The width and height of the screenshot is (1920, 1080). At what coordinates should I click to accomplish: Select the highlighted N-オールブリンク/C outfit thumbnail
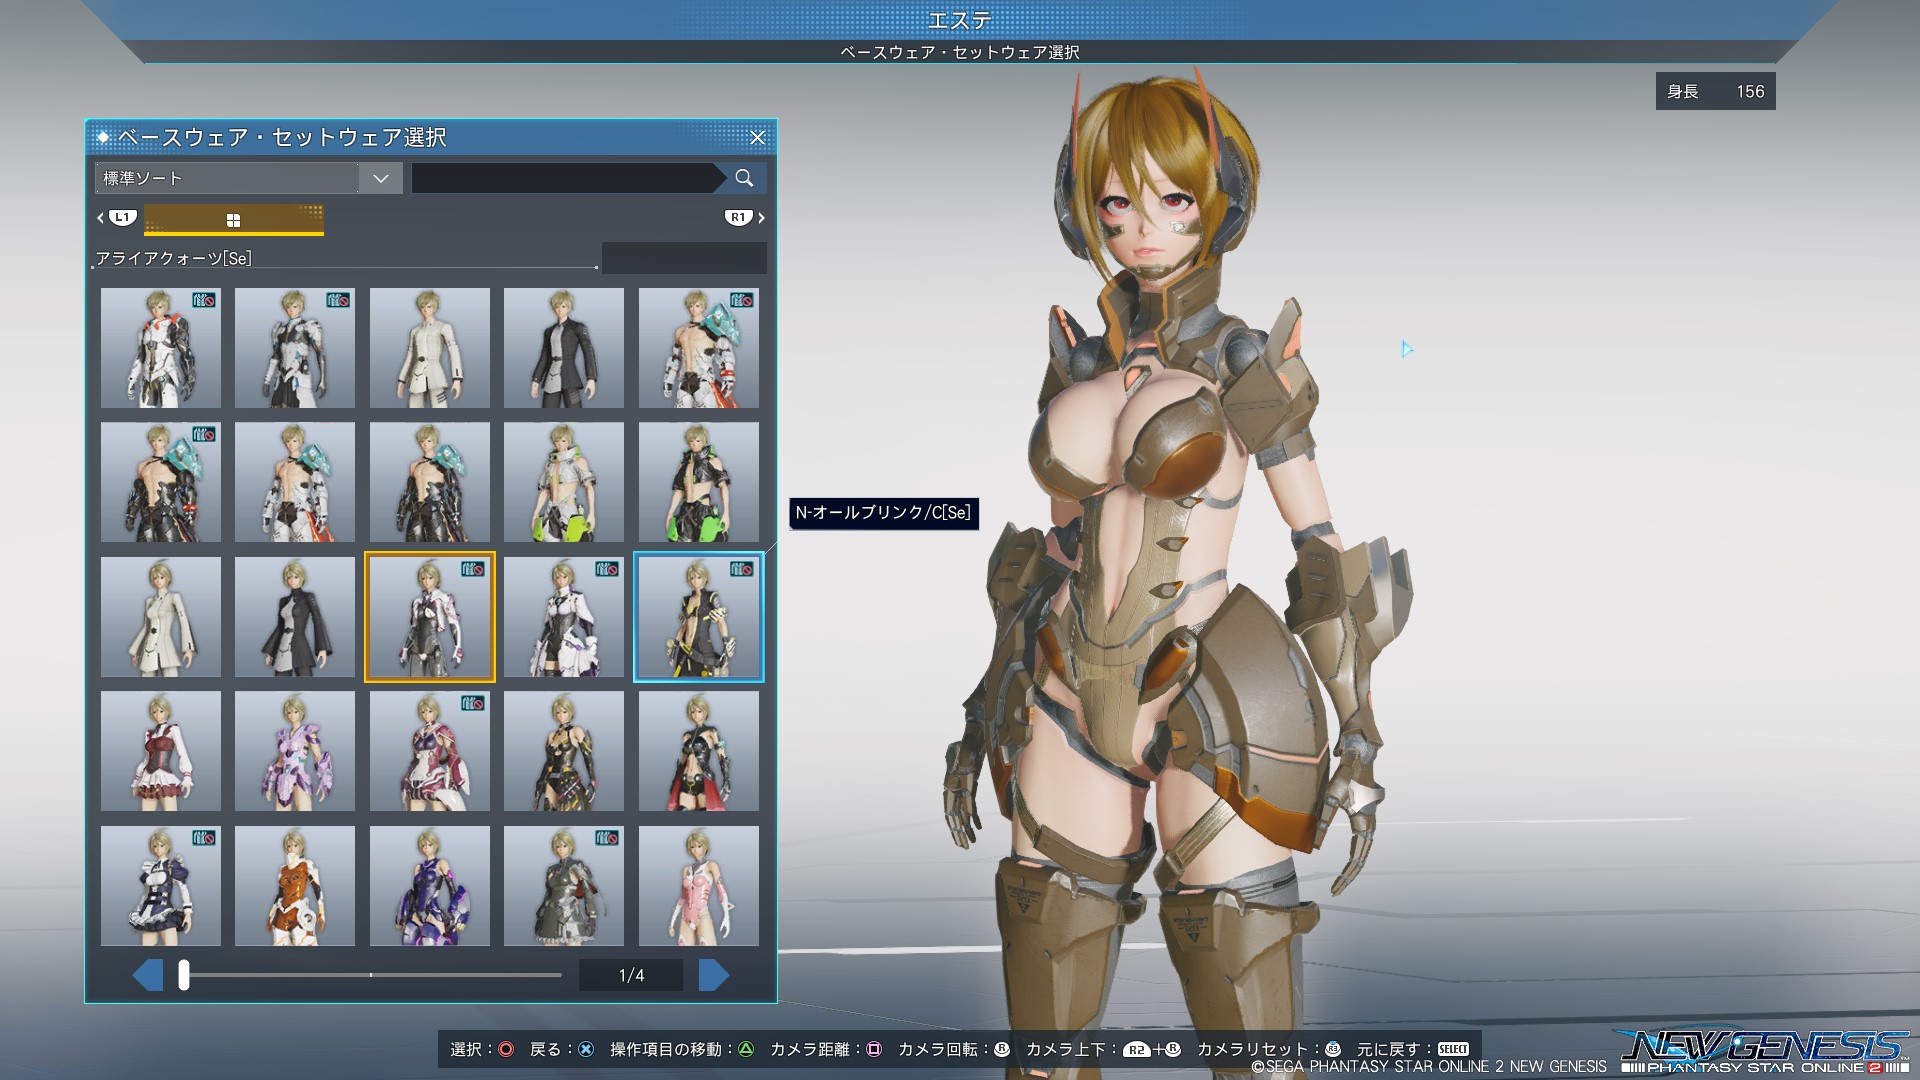tap(699, 617)
